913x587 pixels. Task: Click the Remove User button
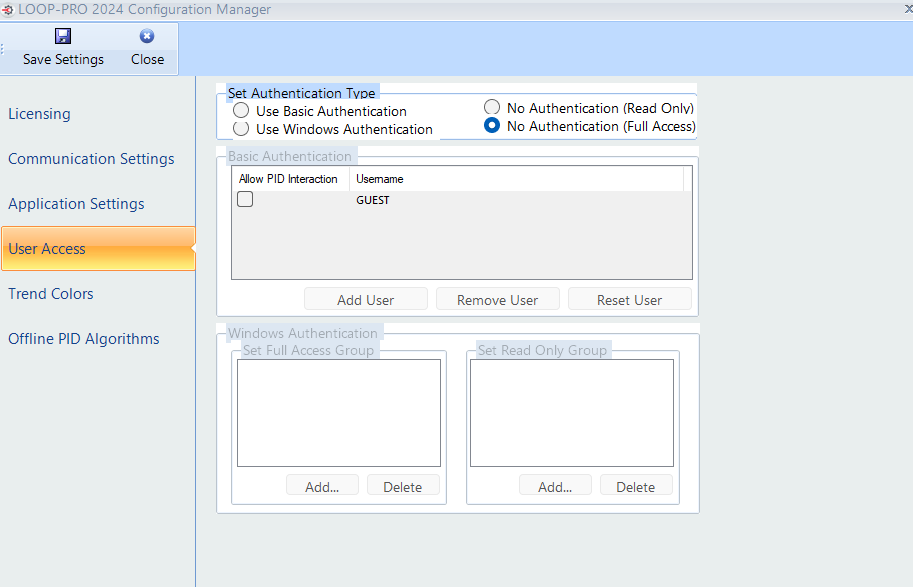point(498,299)
